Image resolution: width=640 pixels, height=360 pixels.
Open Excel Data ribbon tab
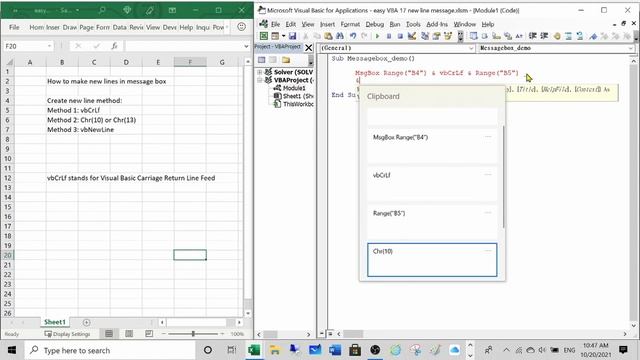click(x=120, y=27)
